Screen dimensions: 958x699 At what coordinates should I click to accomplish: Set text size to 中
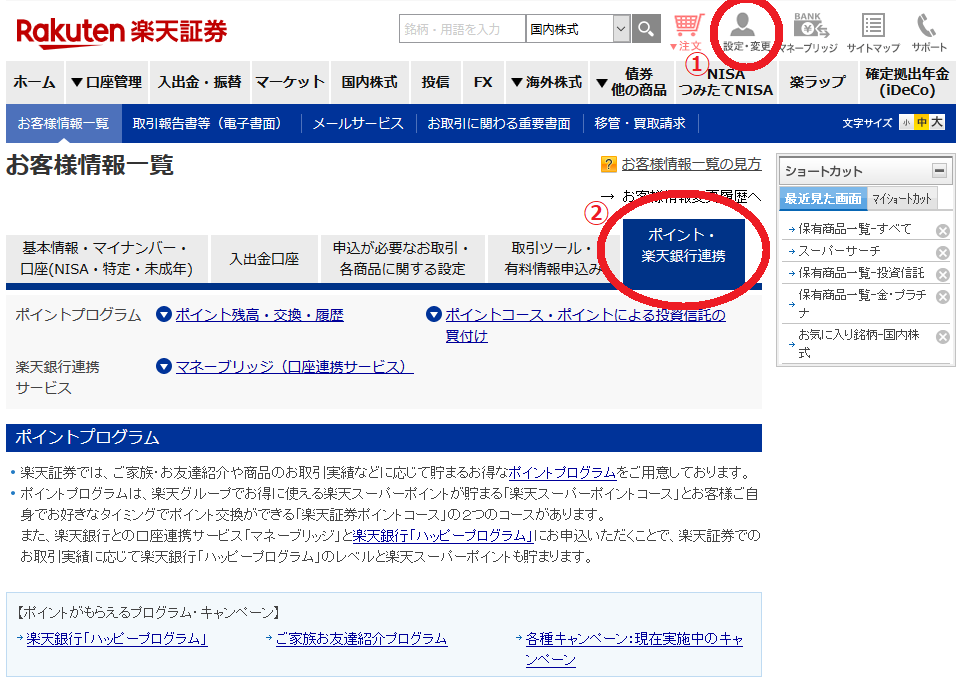(921, 123)
